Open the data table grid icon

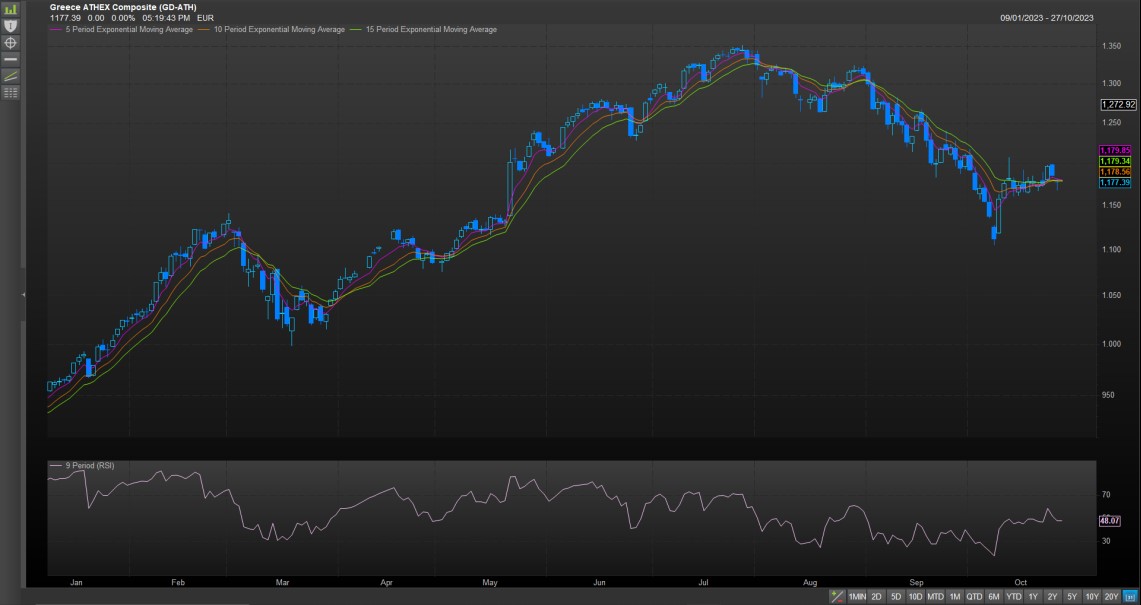pyautogui.click(x=11, y=92)
